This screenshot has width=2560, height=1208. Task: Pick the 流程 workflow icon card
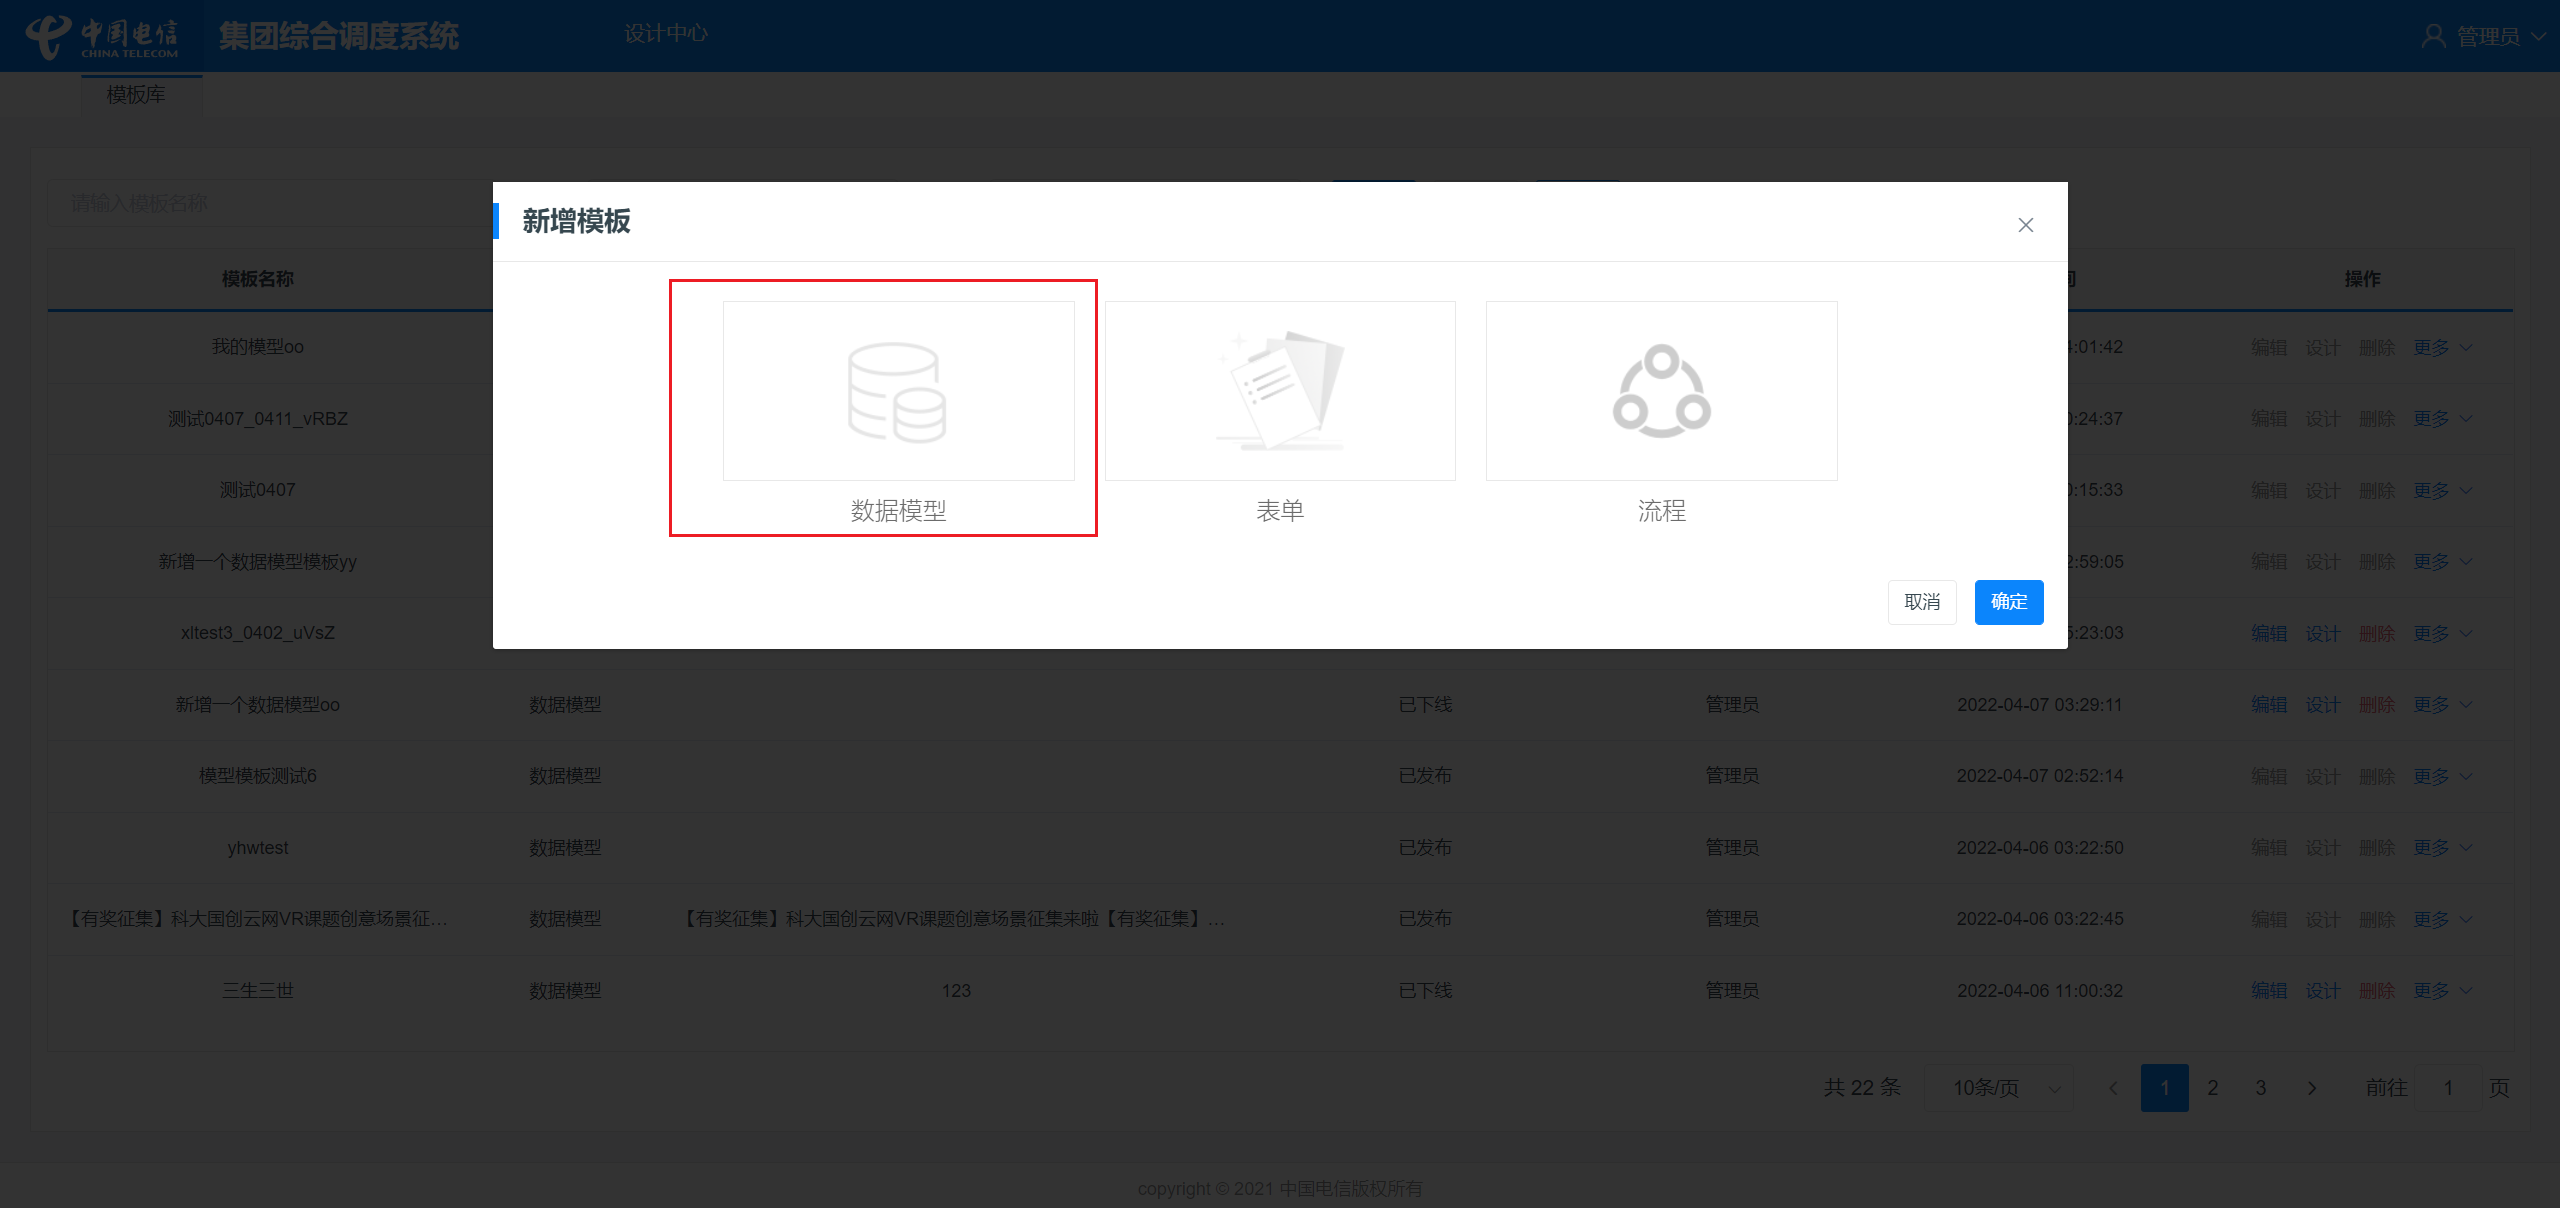click(x=1661, y=391)
